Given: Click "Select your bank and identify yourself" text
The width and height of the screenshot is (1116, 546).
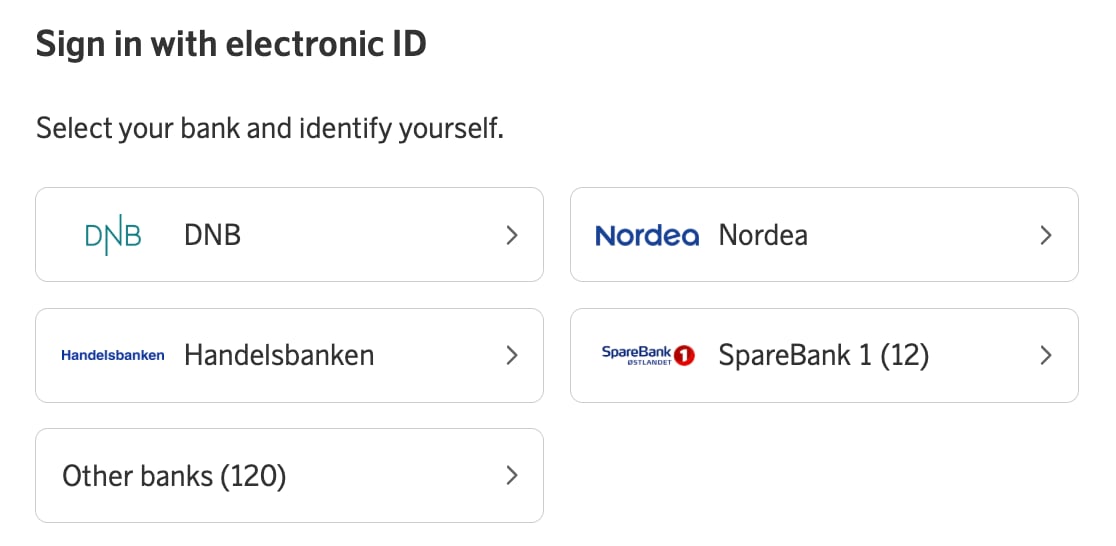Looking at the screenshot, I should tap(269, 129).
